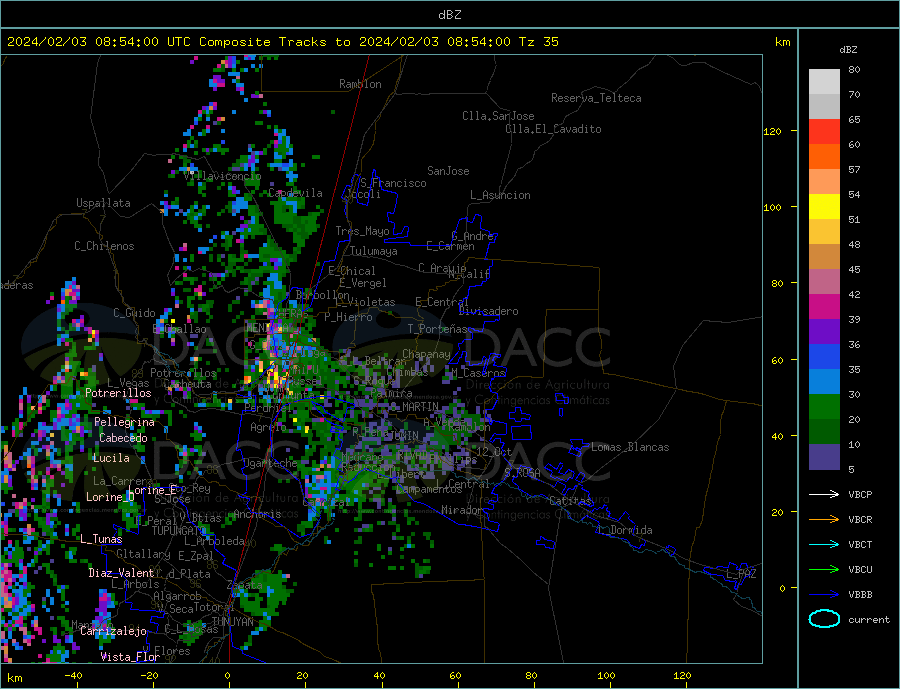The image size is (900, 689).
Task: Click the 'L_Dormida' map label
Action: 626,530
